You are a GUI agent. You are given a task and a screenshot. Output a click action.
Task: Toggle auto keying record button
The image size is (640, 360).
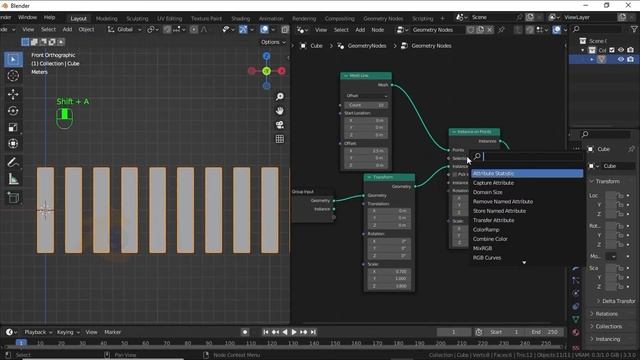point(245,332)
